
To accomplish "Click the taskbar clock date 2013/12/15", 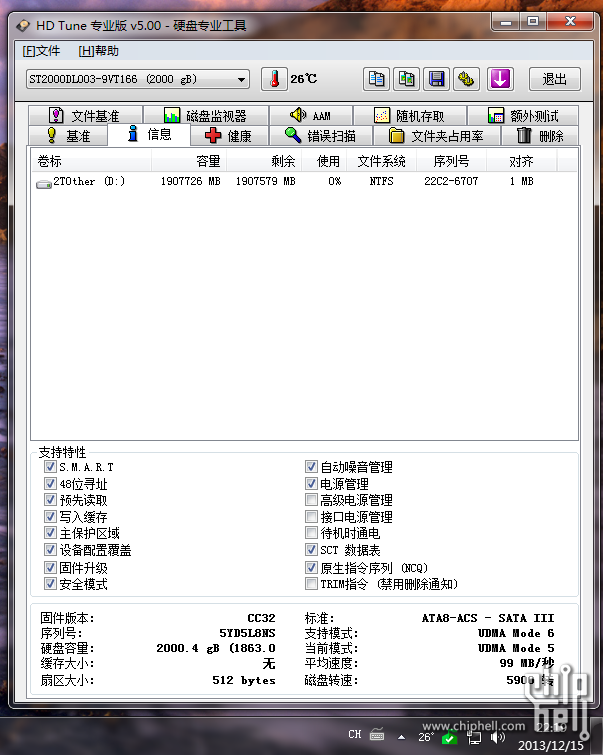I will coord(551,745).
